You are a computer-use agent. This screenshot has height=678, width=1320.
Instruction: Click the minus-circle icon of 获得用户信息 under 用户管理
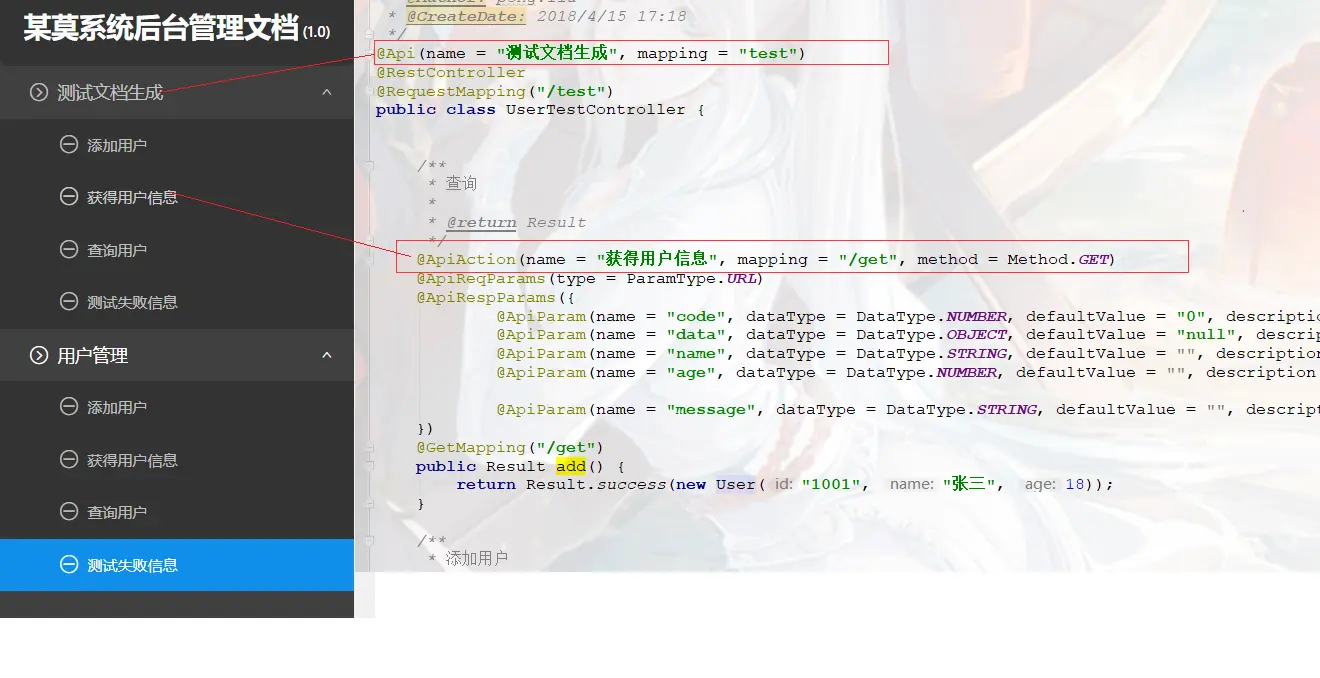click(69, 460)
